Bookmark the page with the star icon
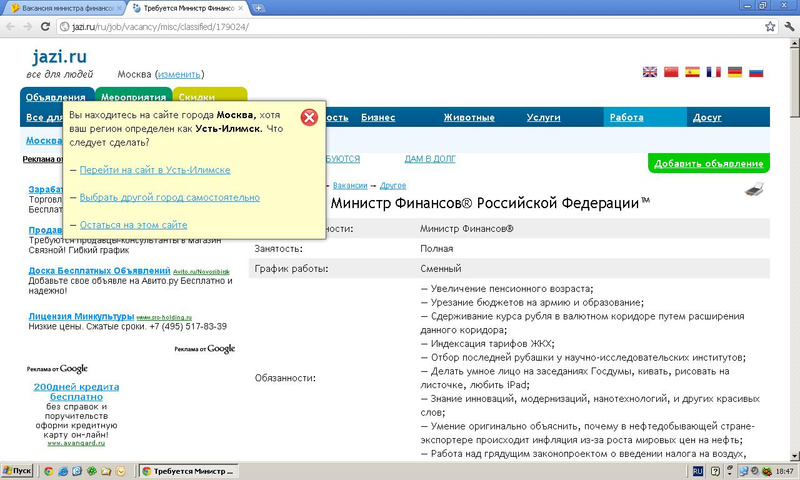800x480 pixels. coord(770,27)
